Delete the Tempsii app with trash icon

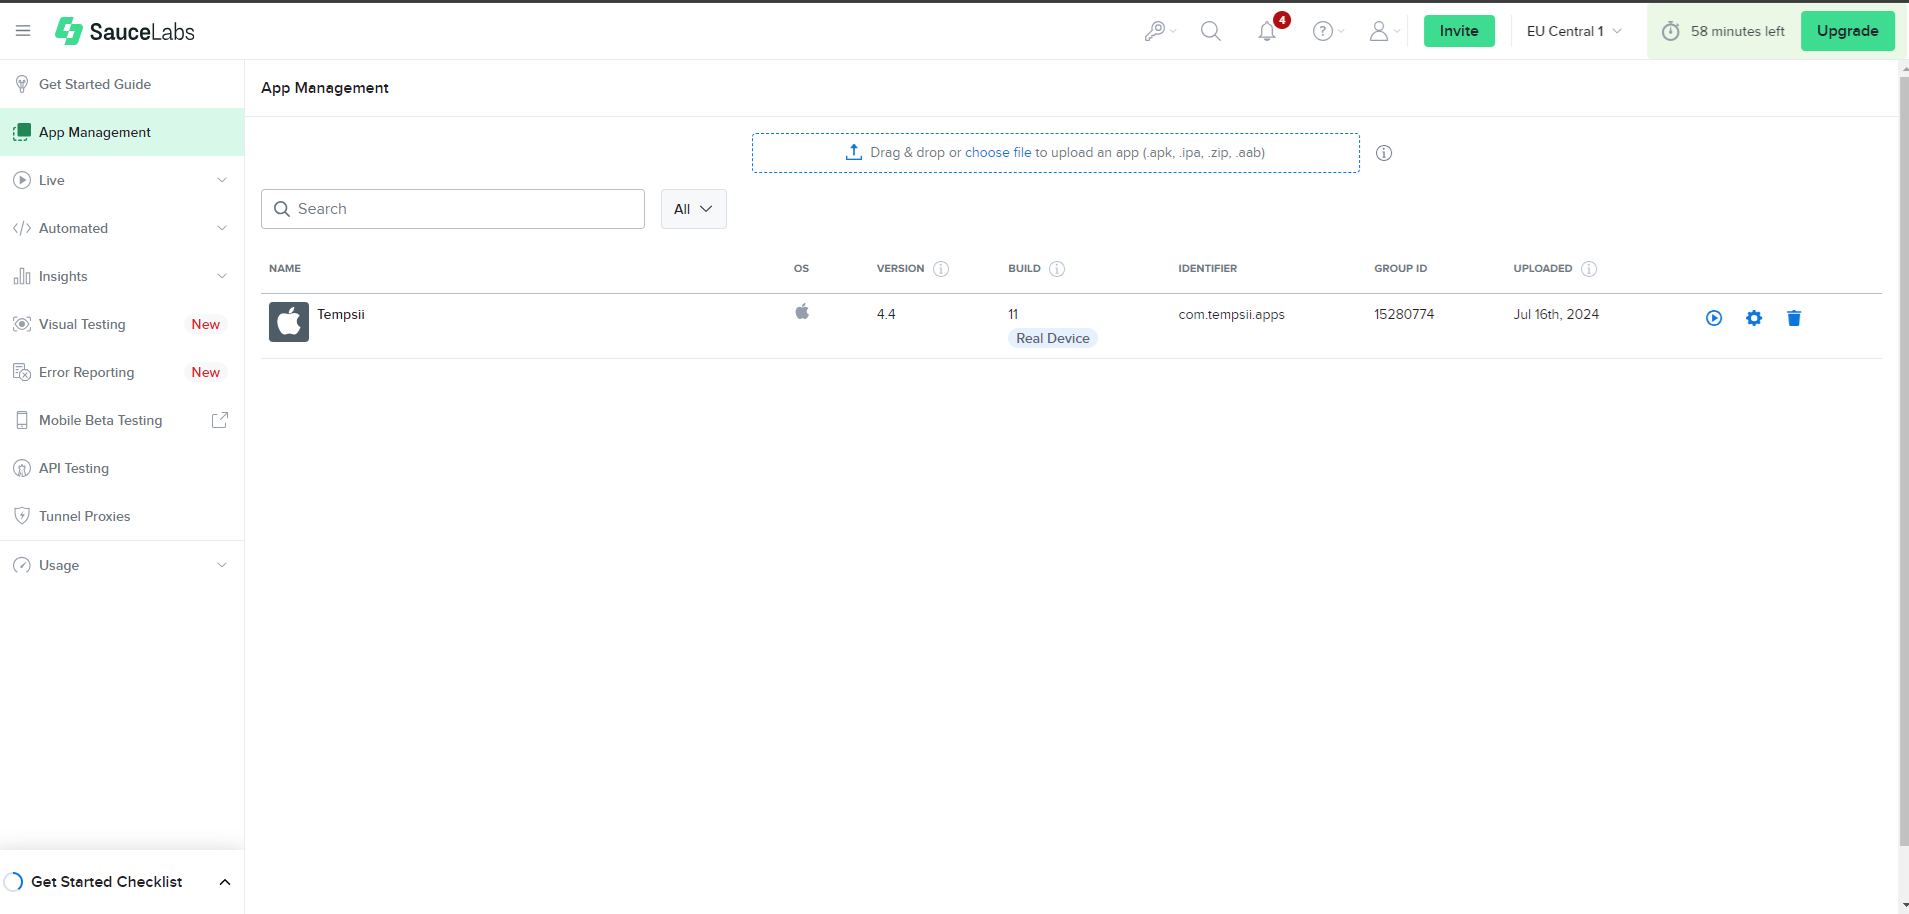tap(1794, 318)
